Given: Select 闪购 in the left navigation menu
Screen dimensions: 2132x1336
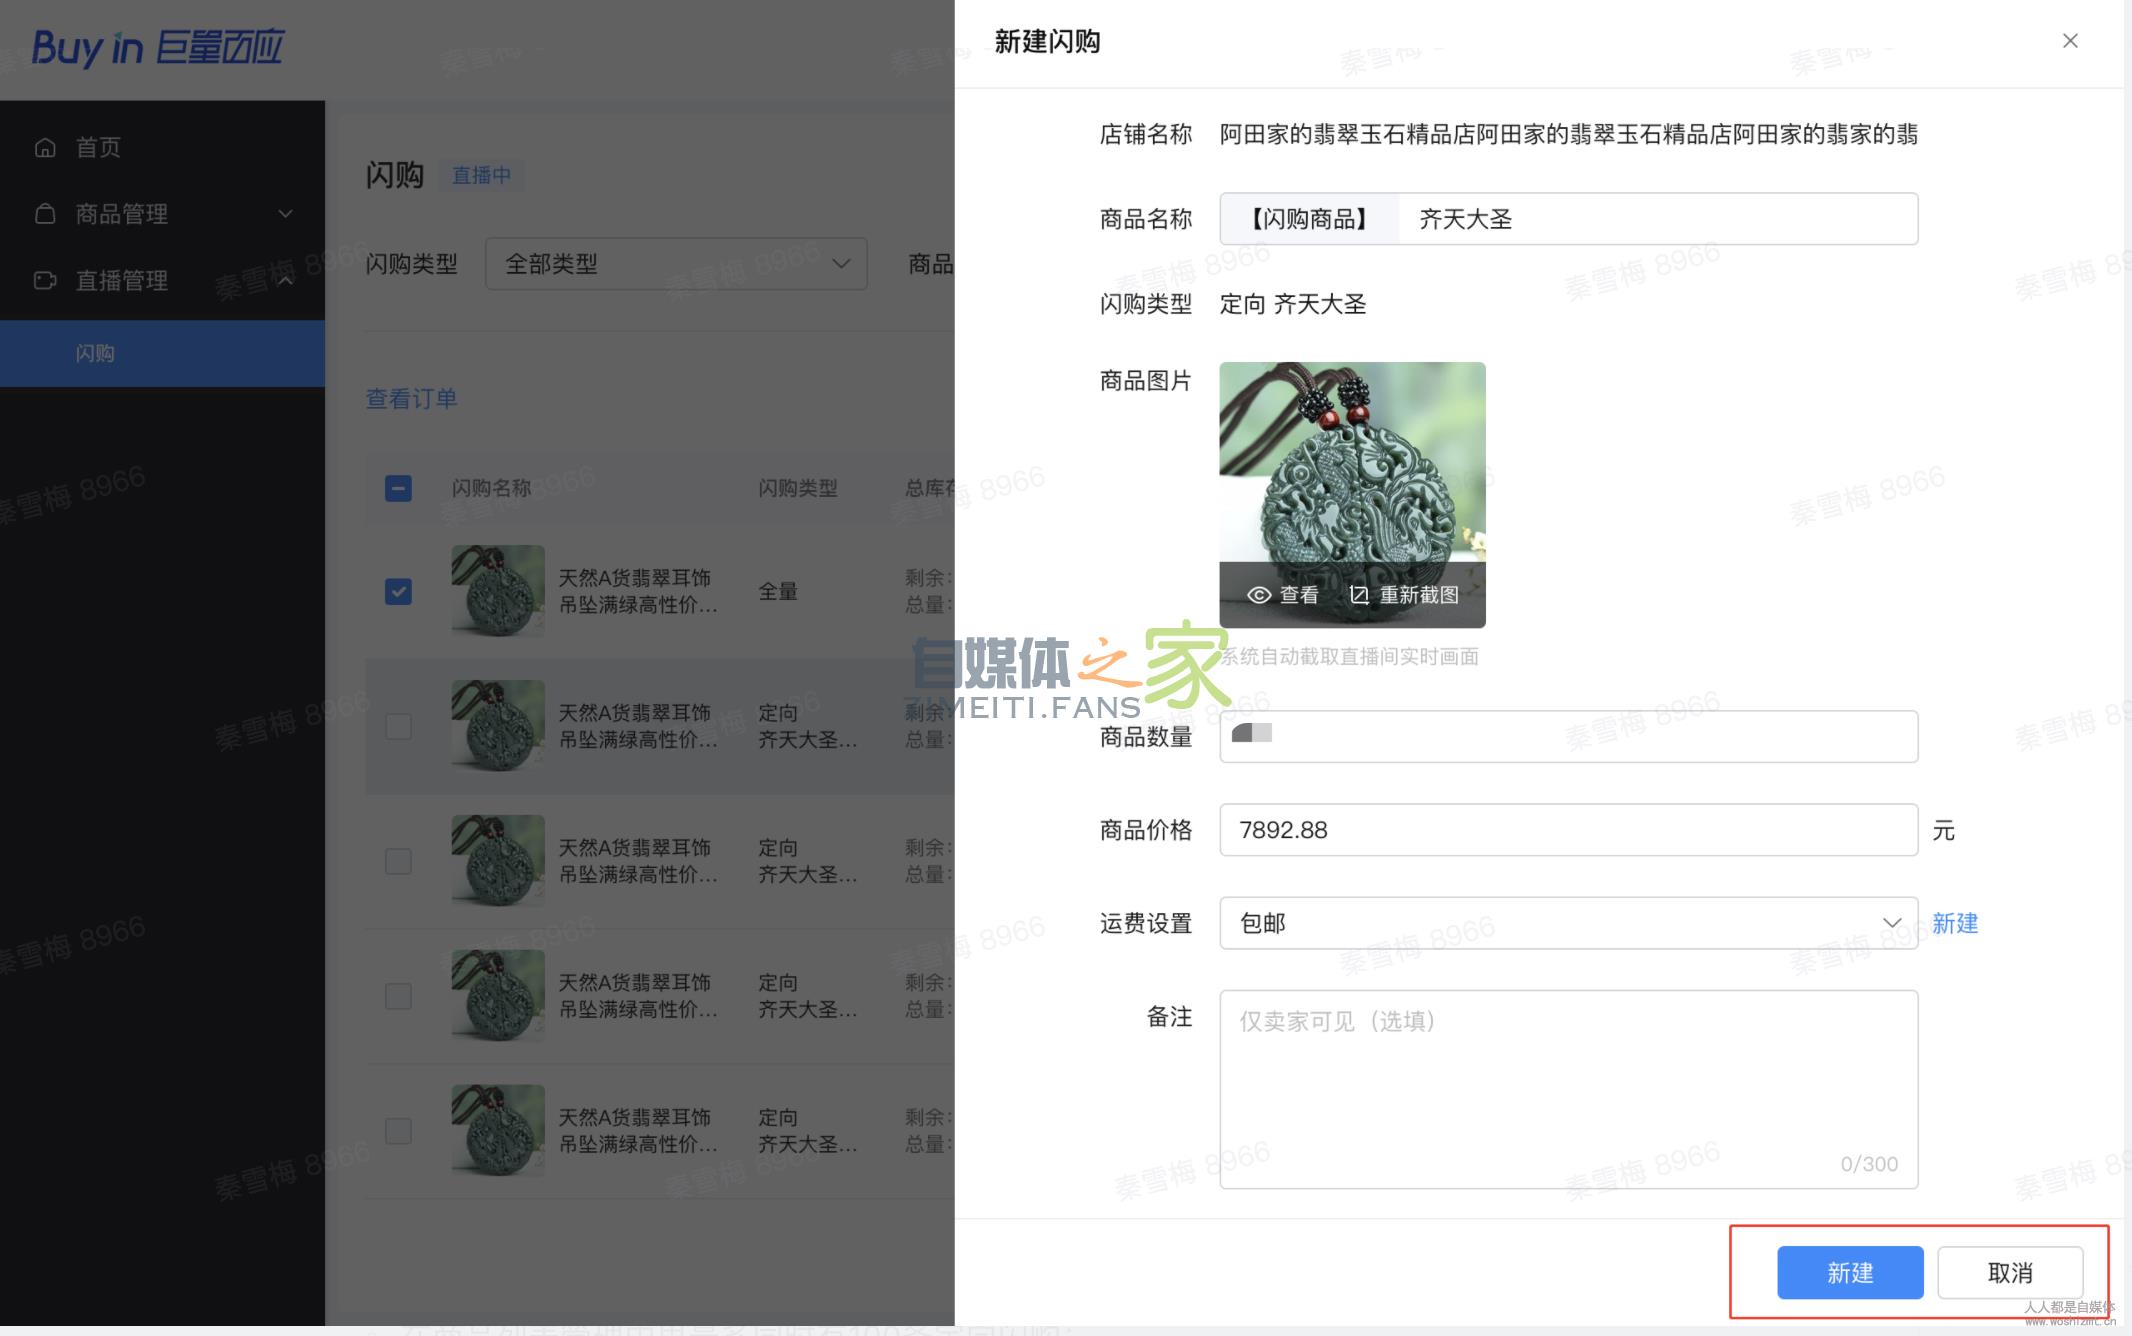Looking at the screenshot, I should (x=95, y=353).
